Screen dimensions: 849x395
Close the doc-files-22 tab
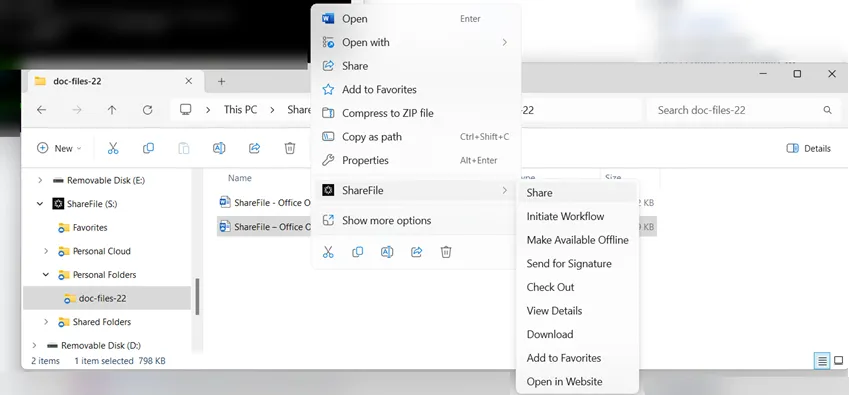(188, 81)
